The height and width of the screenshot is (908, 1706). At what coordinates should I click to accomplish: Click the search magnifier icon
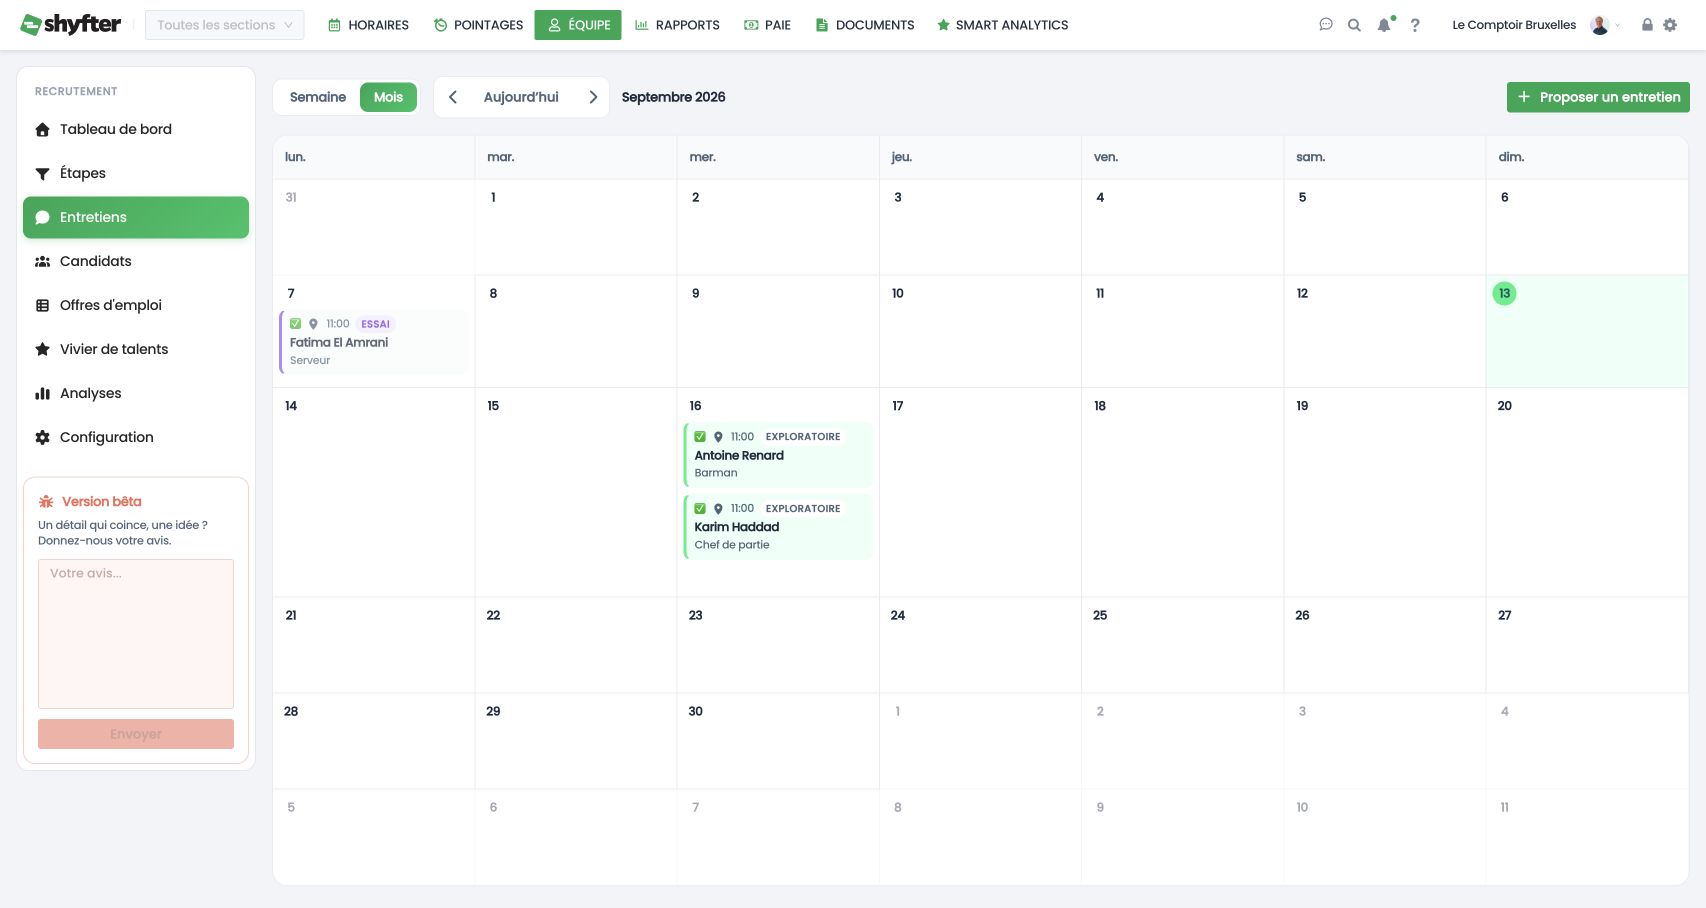1354,25
